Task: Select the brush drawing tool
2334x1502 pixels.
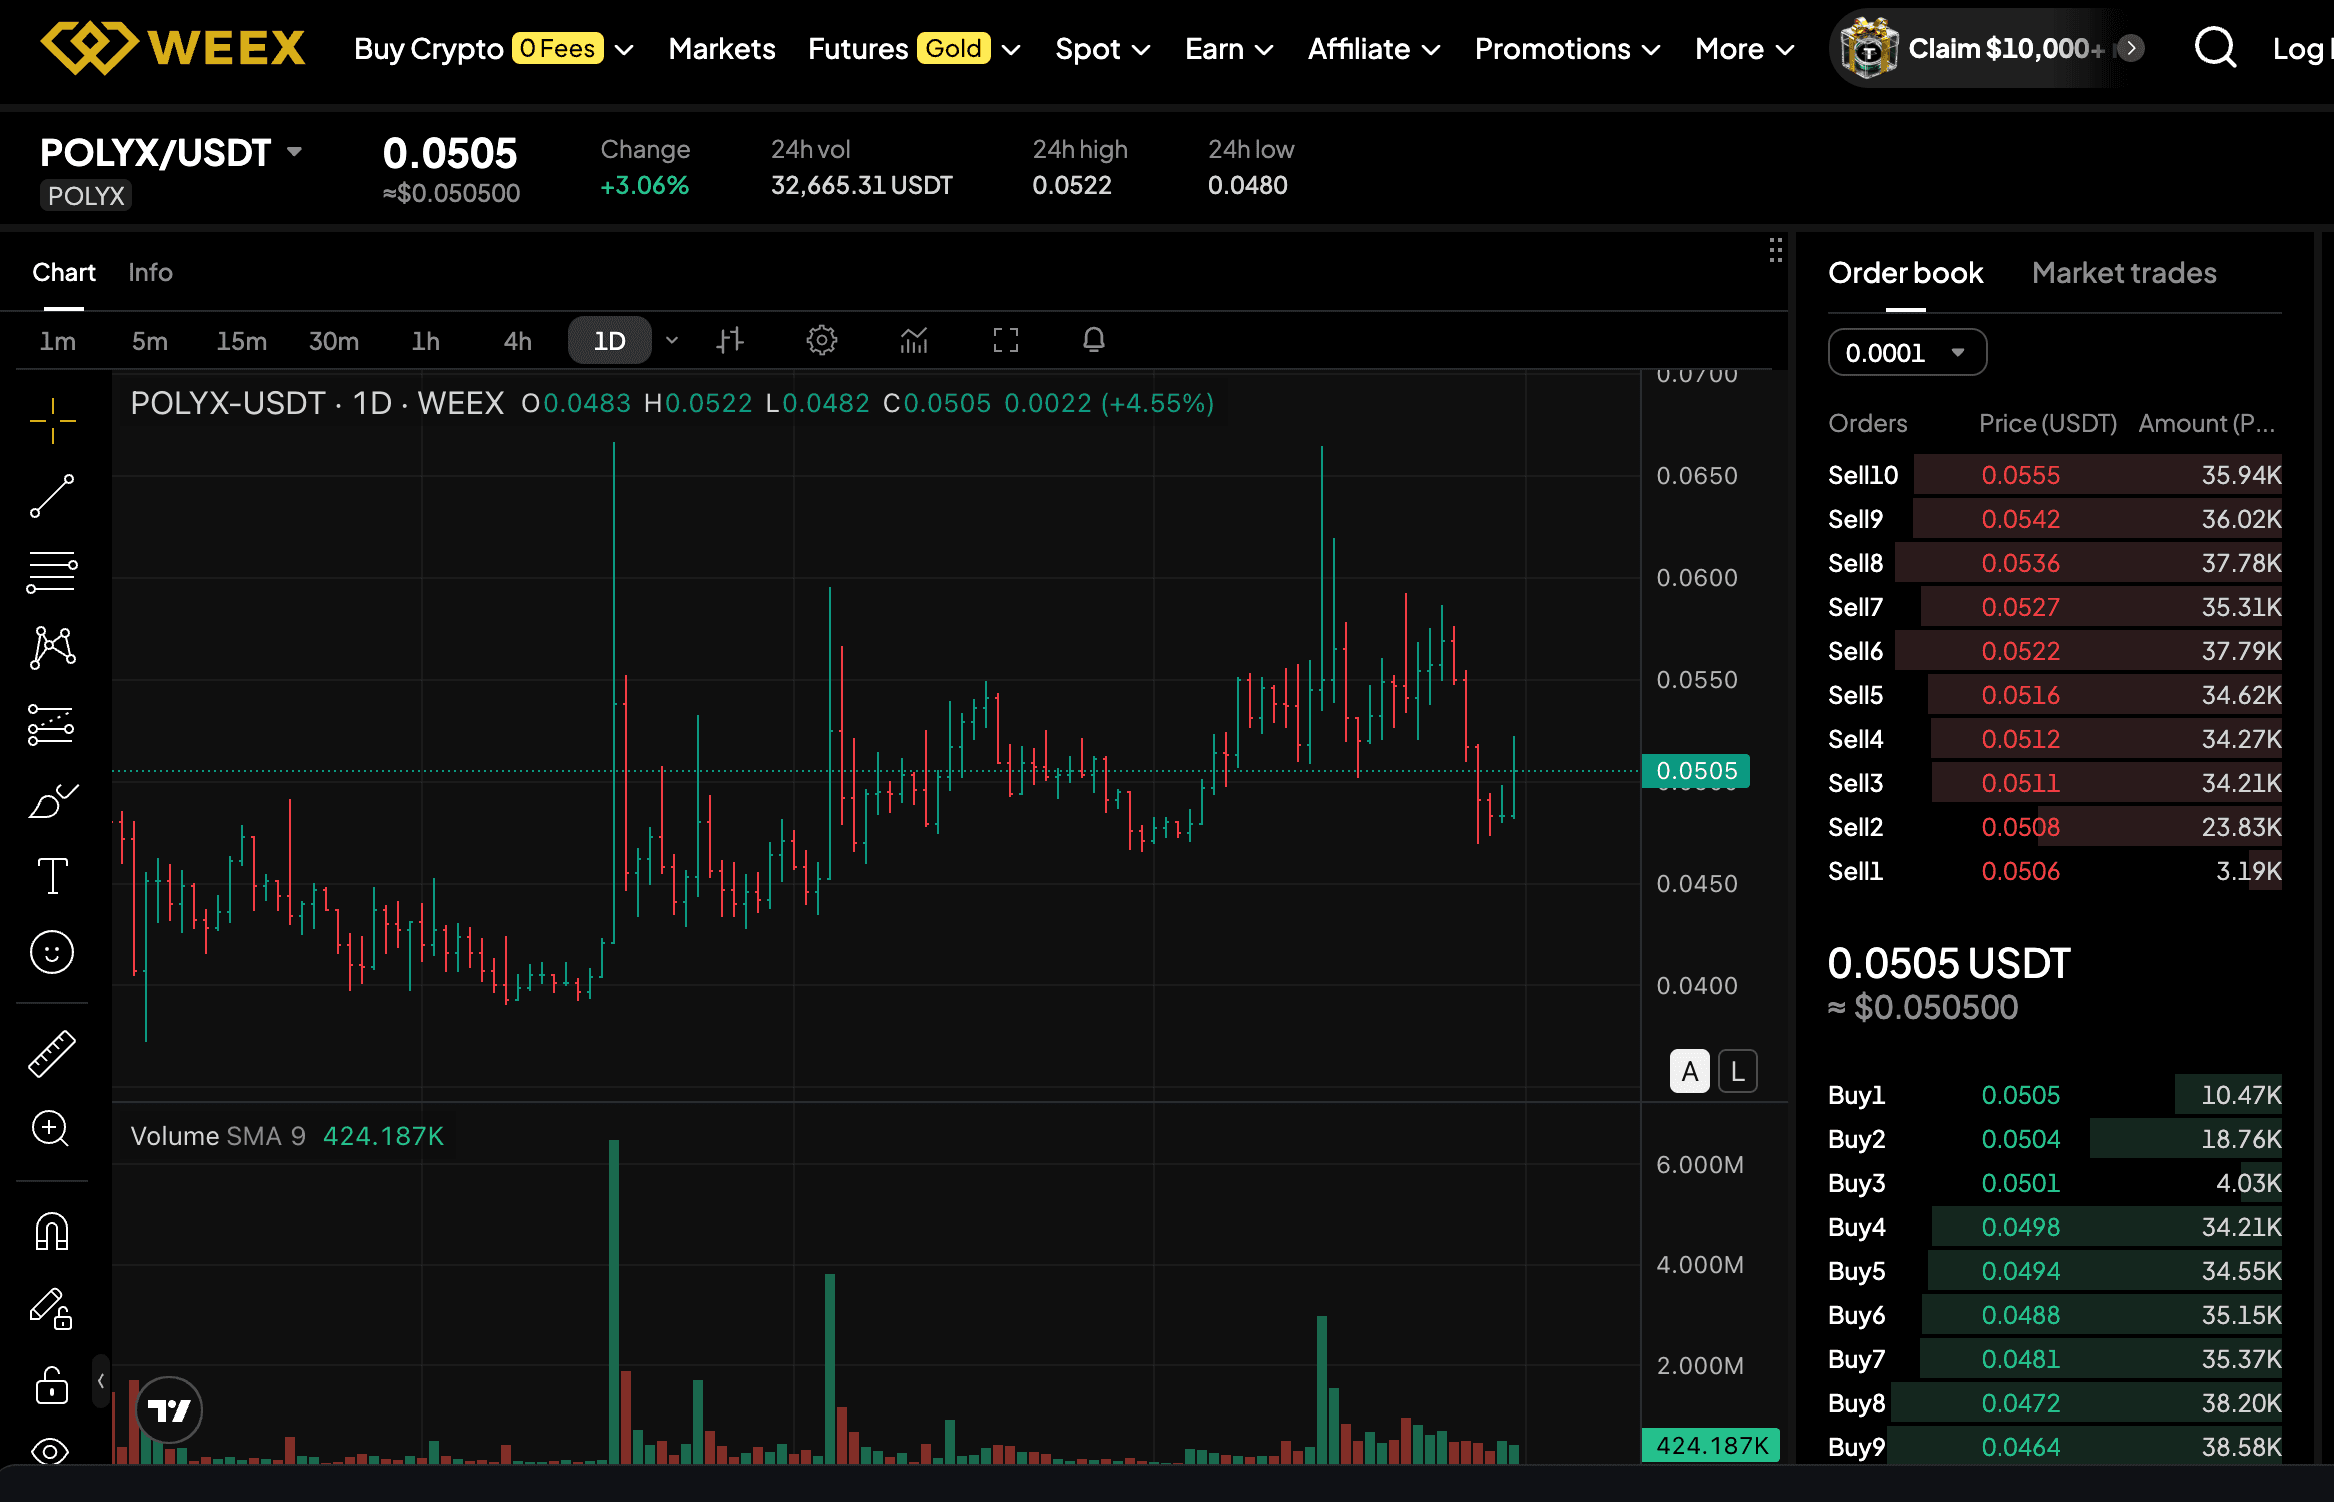Action: [52, 800]
